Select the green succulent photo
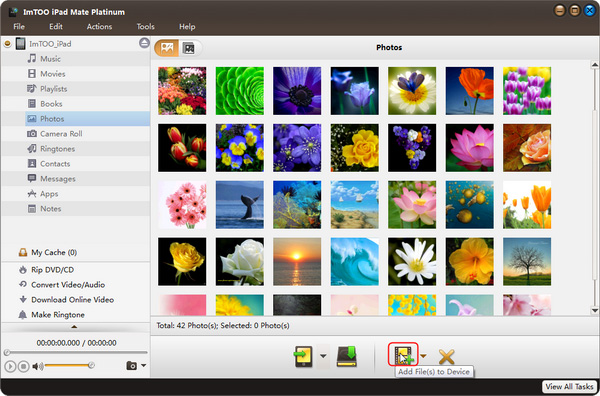The height and width of the screenshot is (396, 600). [240, 91]
